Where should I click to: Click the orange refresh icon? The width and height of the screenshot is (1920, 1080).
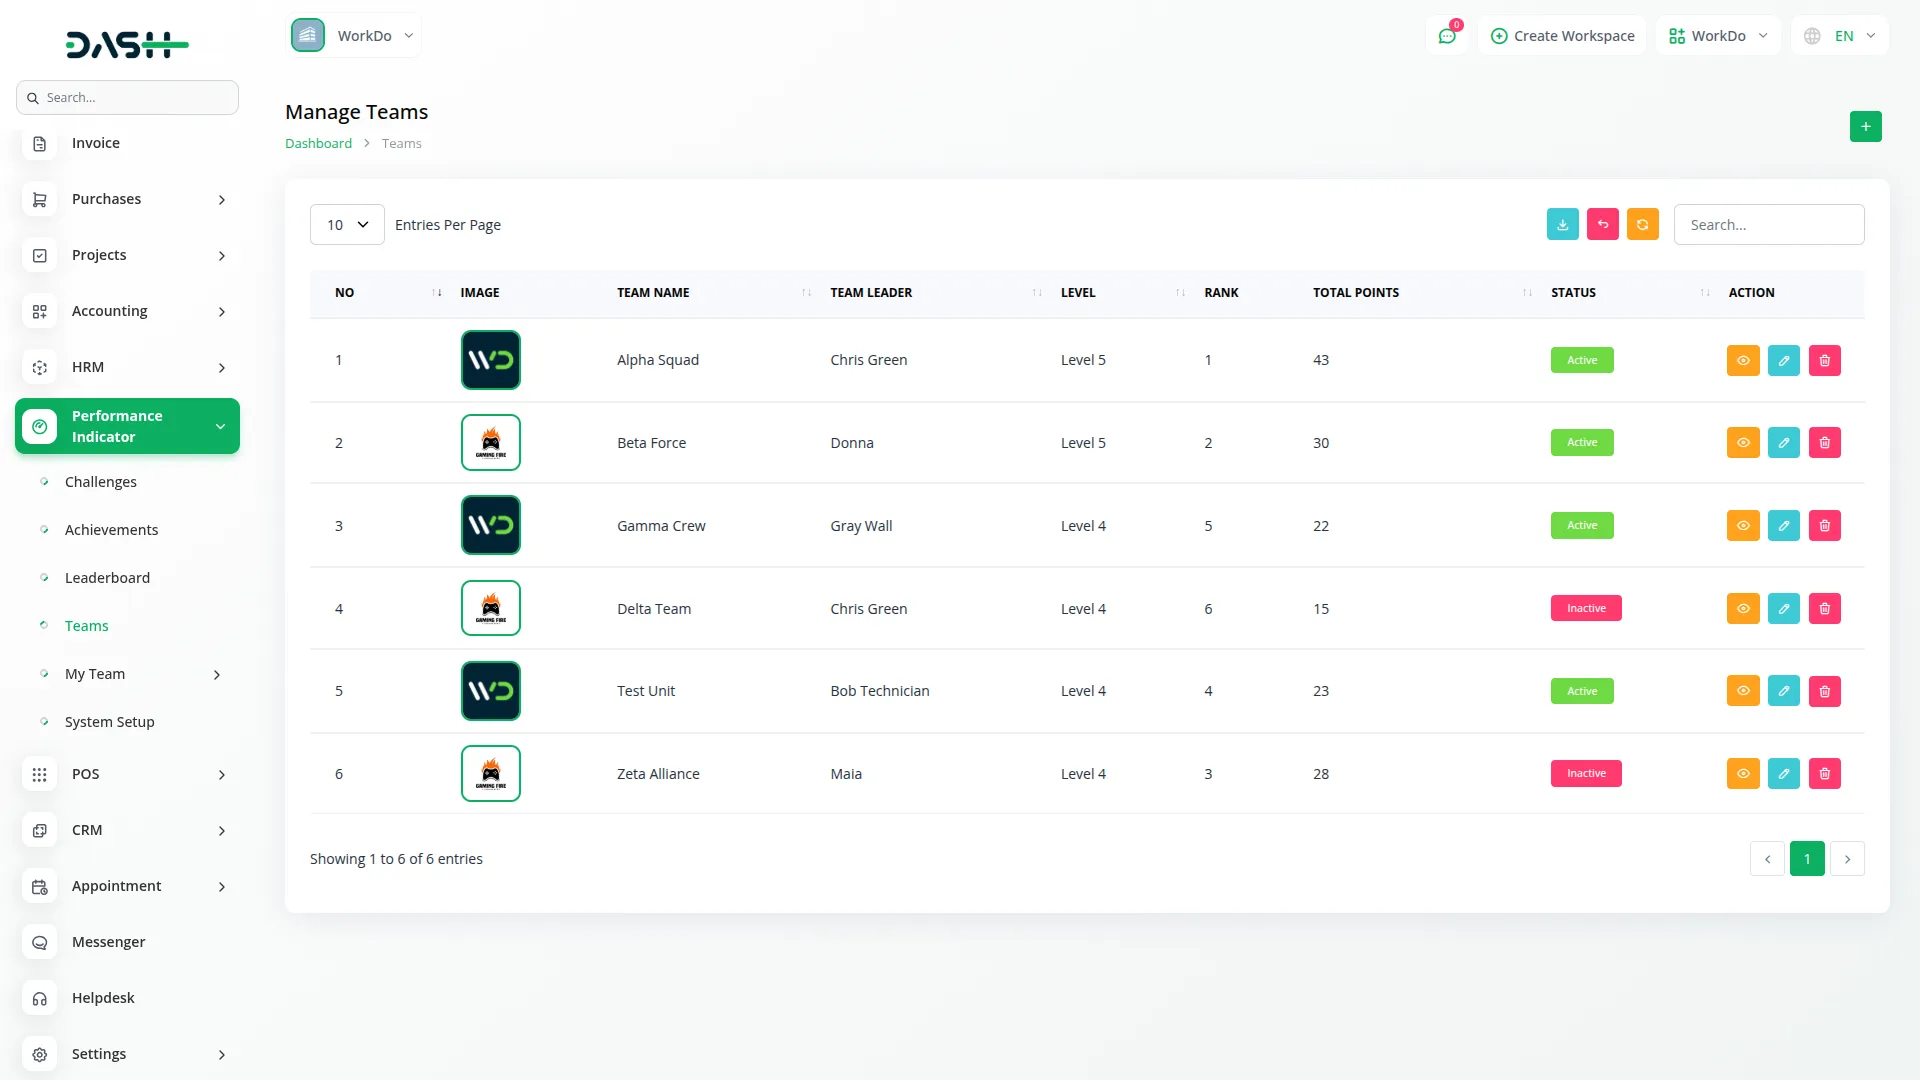(x=1642, y=225)
